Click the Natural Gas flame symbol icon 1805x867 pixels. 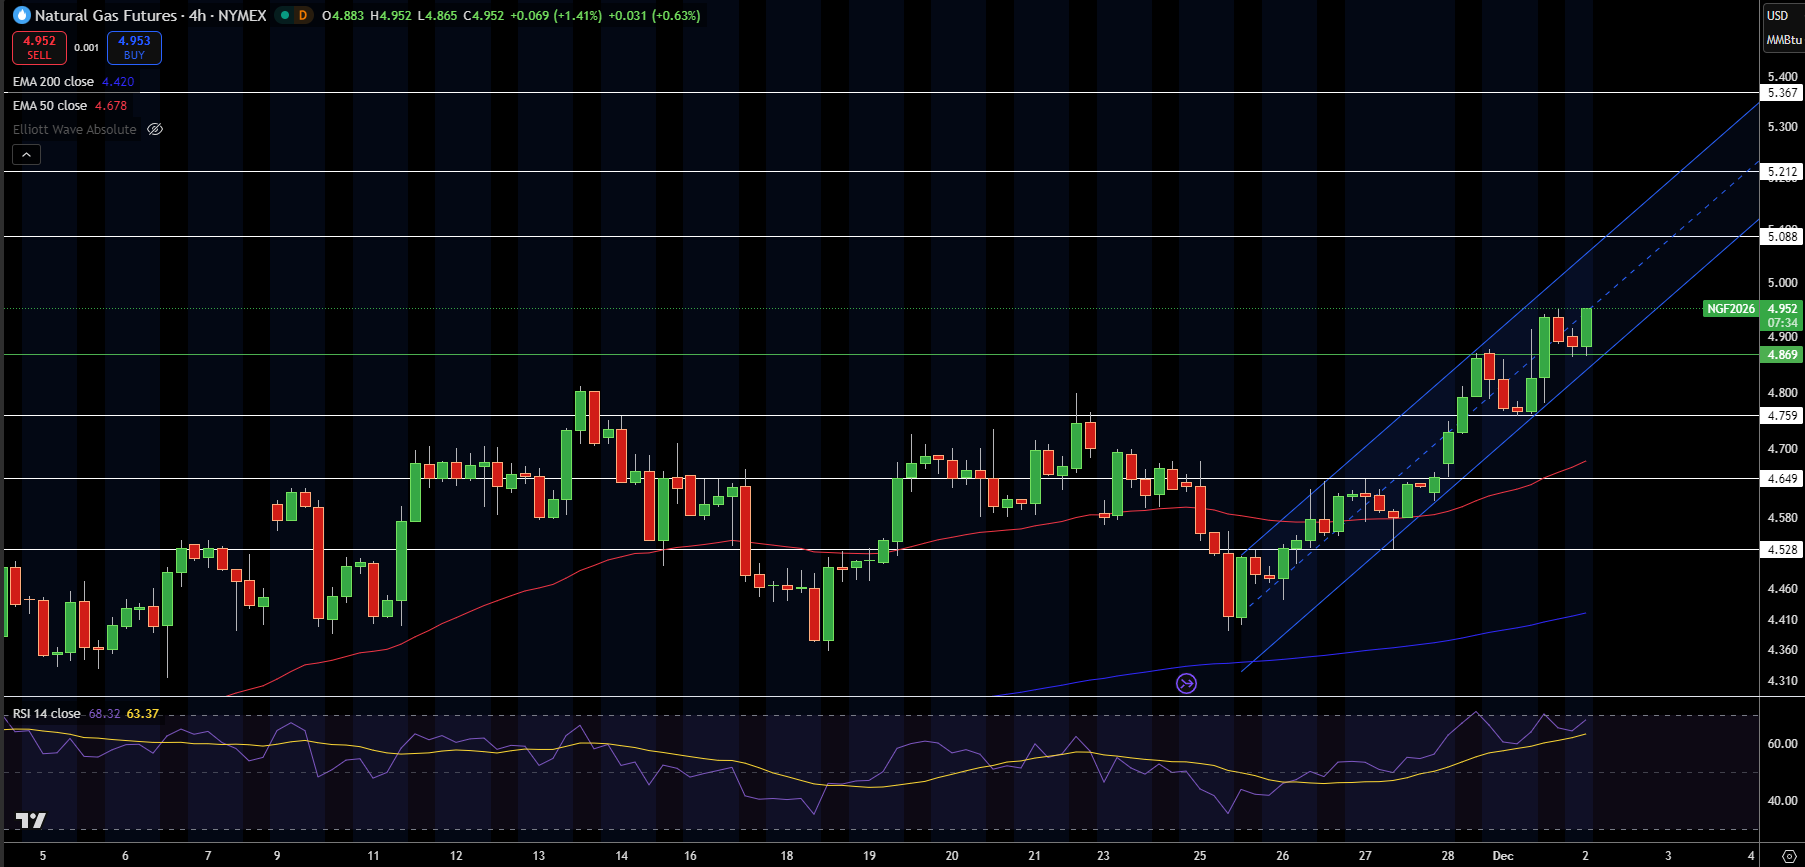click(x=22, y=15)
